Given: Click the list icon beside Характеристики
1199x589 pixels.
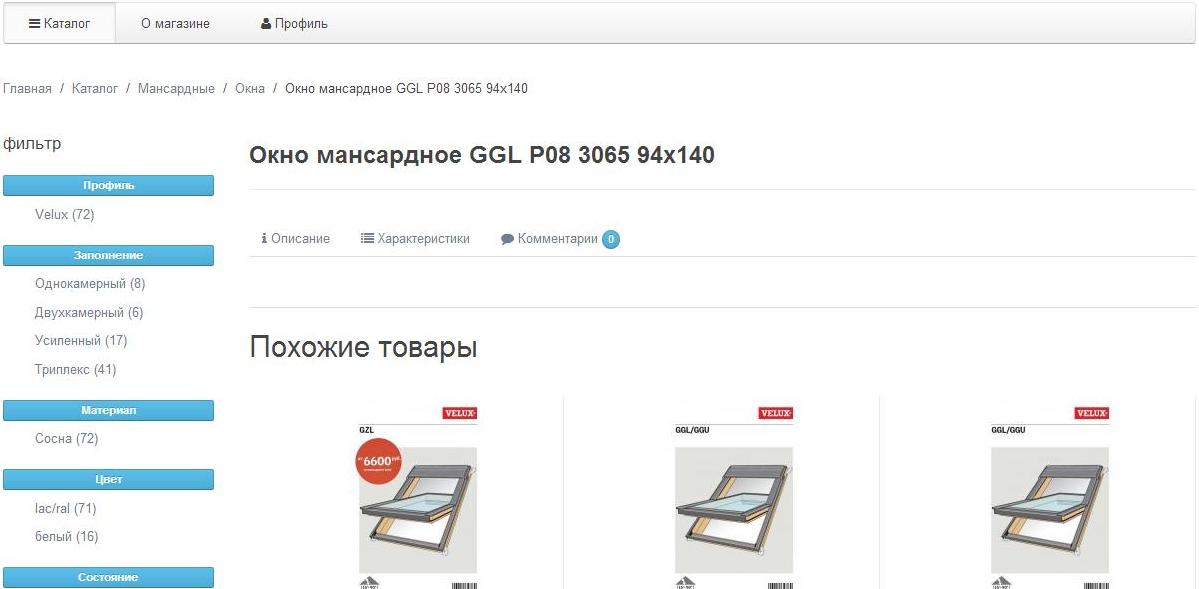Looking at the screenshot, I should [367, 239].
